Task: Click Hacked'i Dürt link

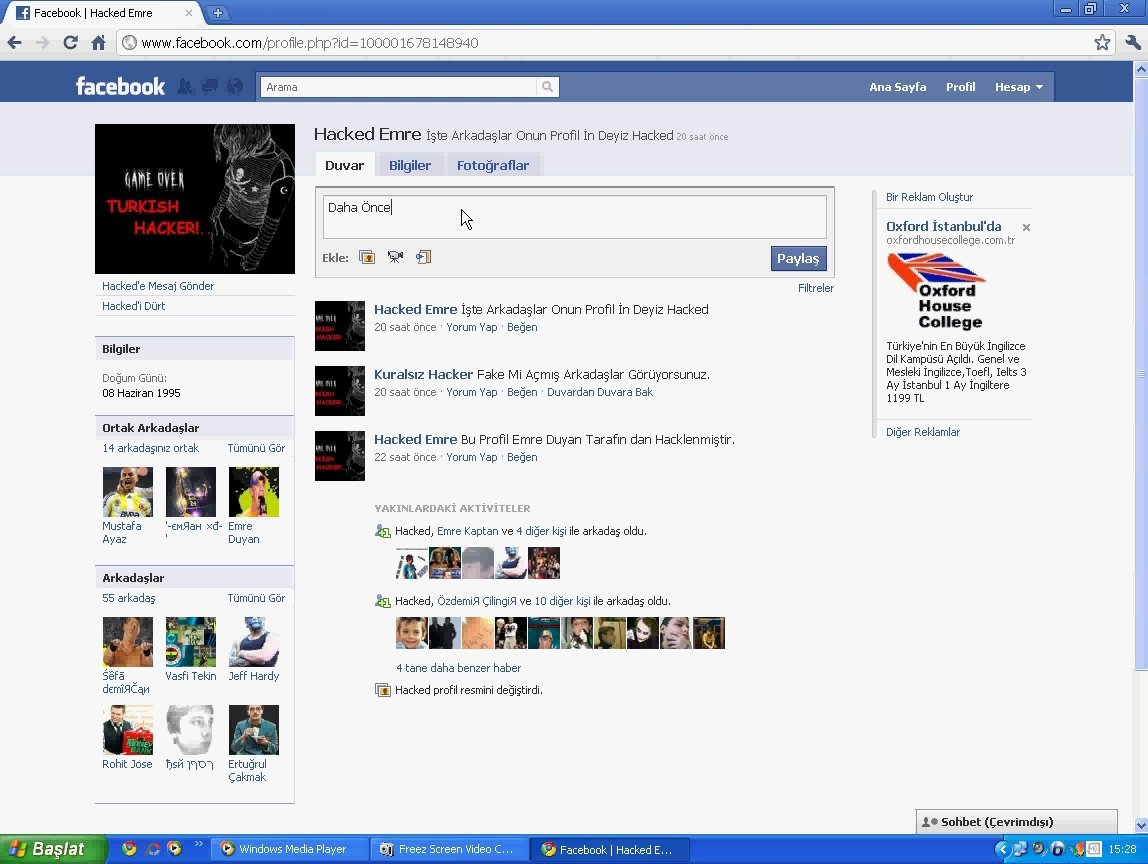Action: [x=133, y=306]
